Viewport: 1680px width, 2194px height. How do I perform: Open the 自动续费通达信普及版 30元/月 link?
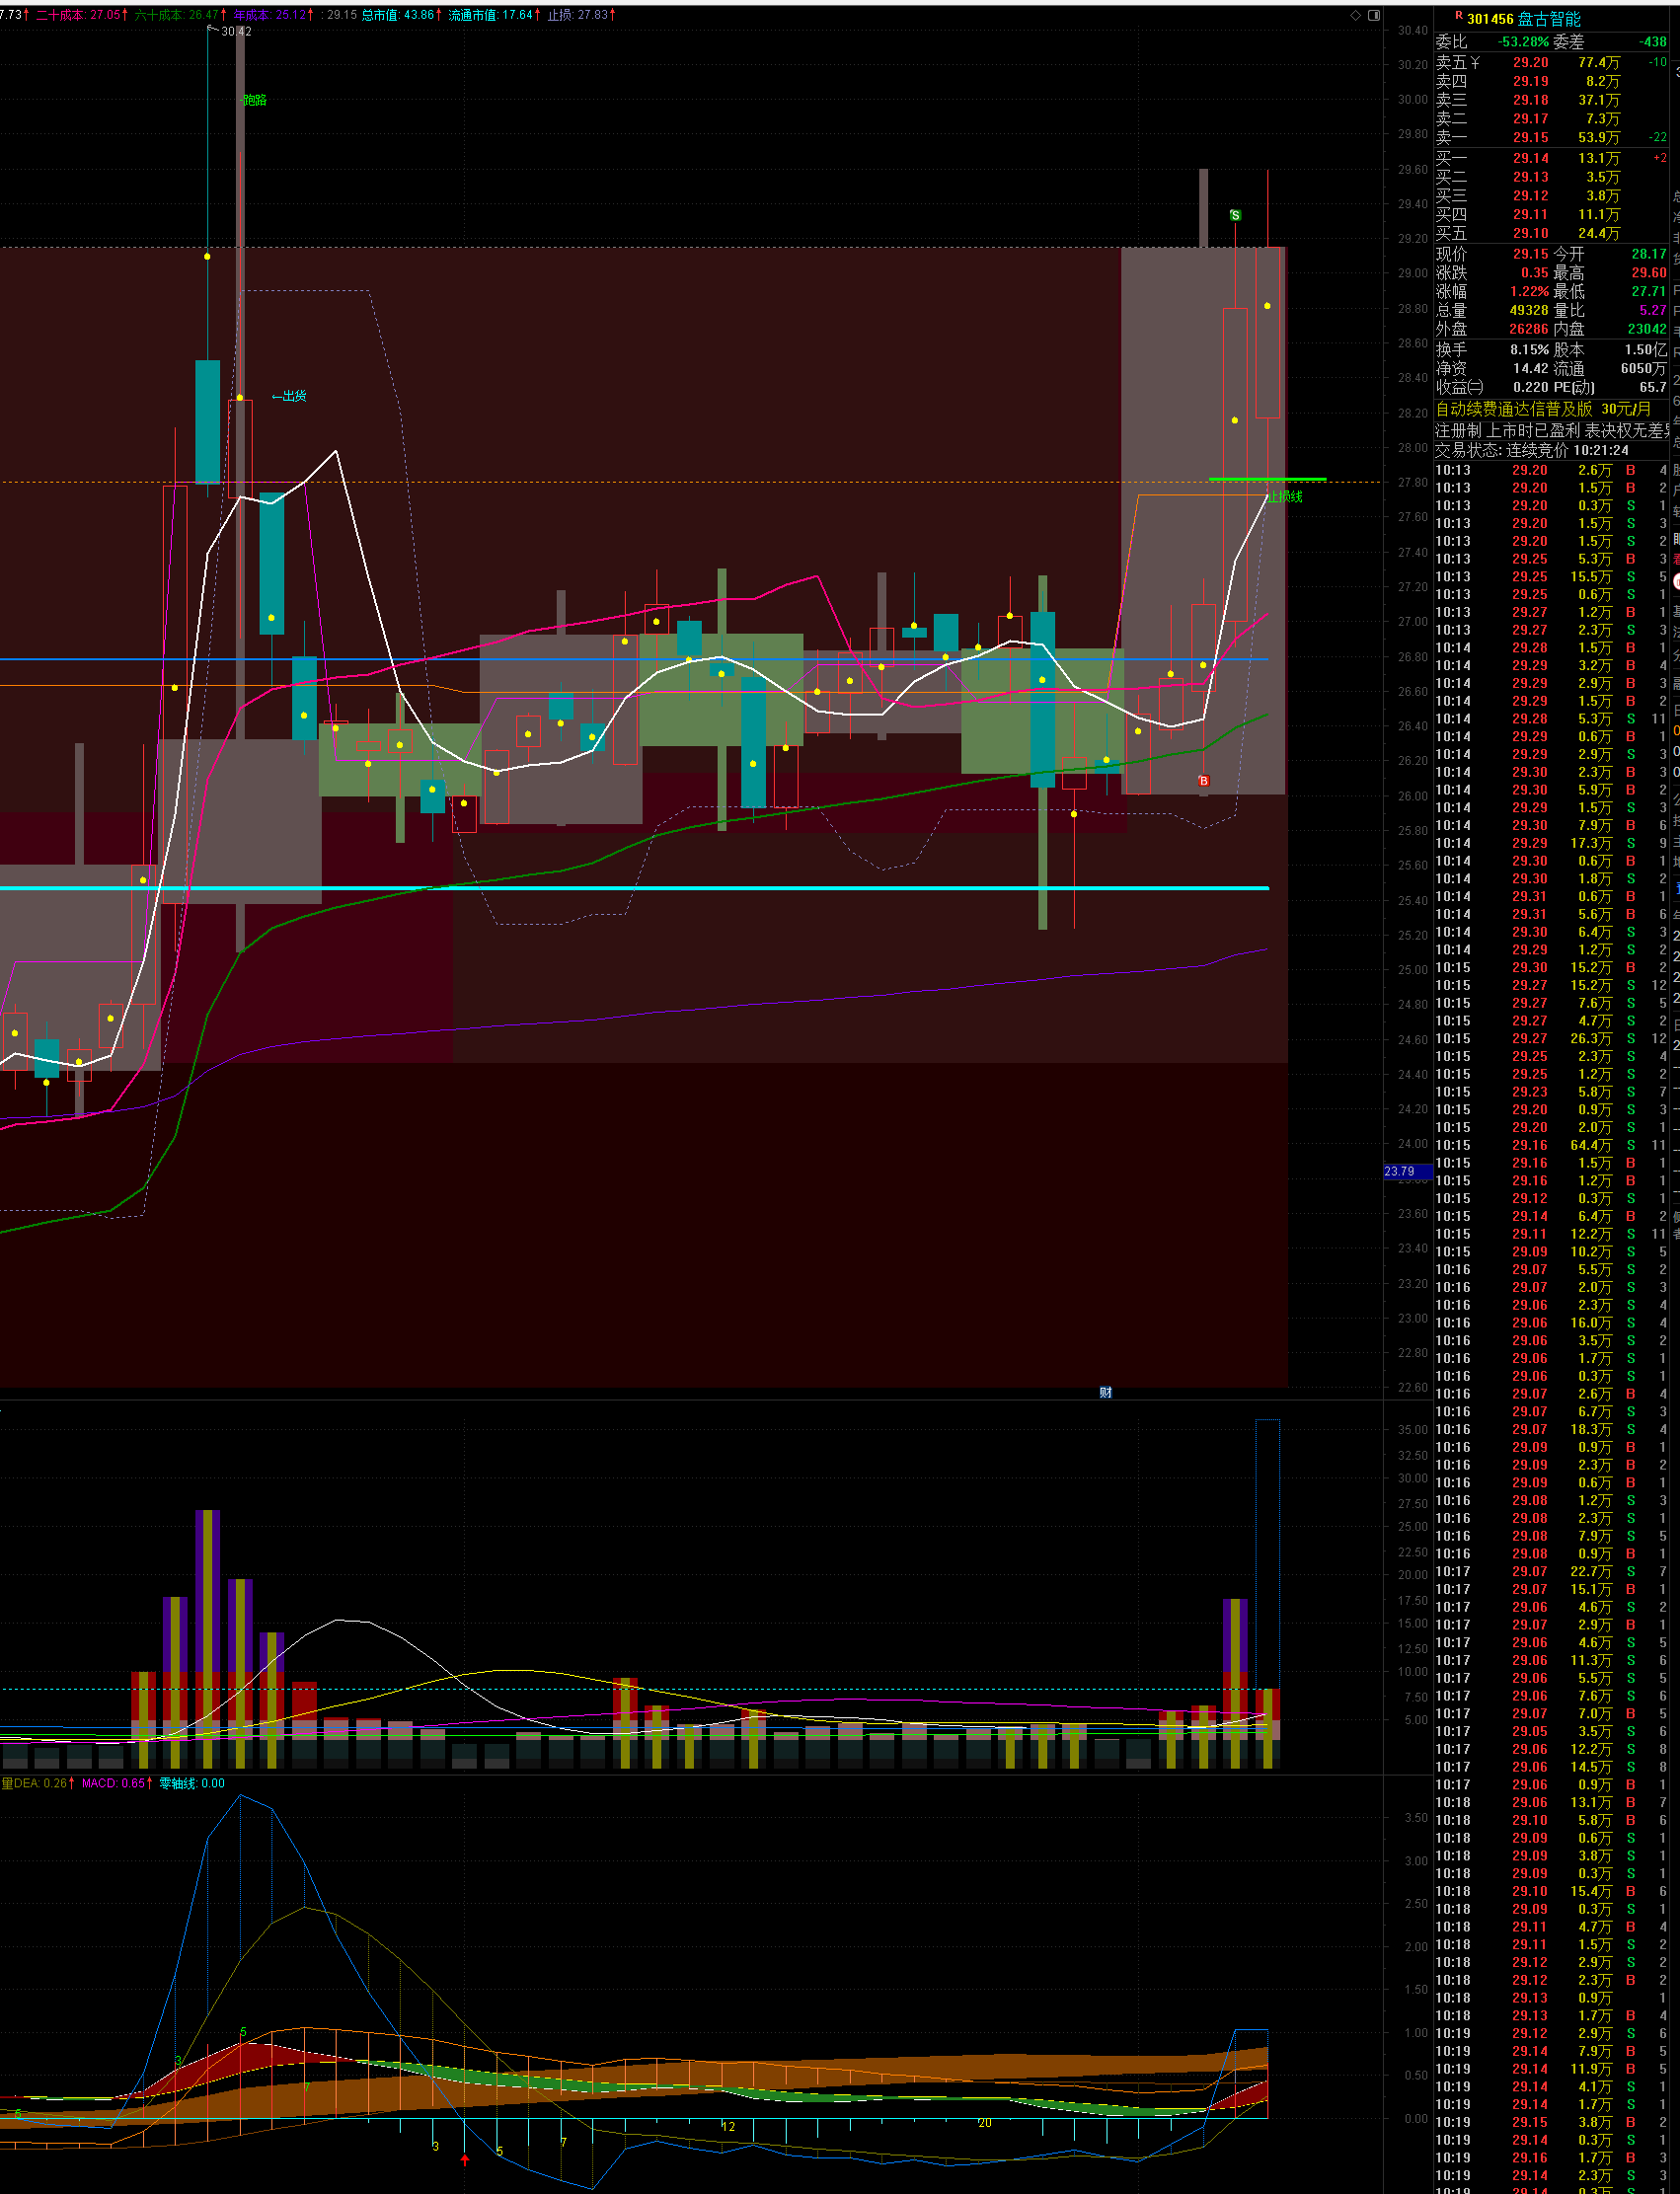1543,409
